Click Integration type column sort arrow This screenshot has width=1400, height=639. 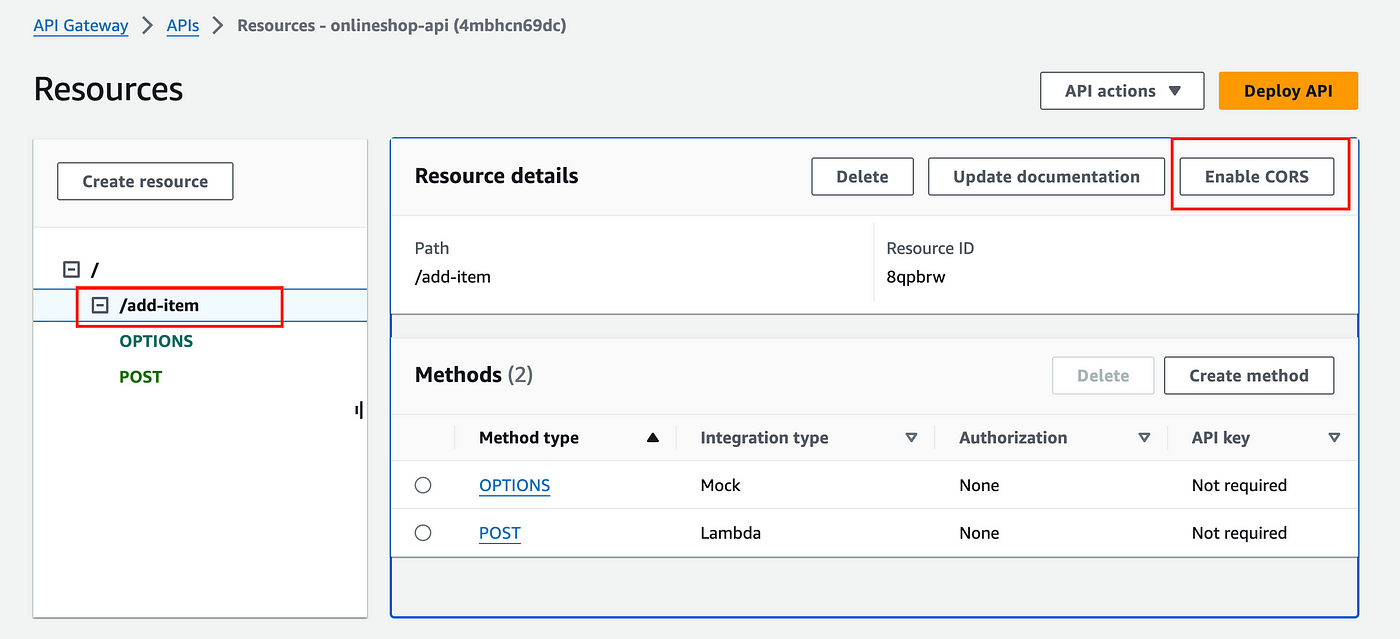click(x=911, y=438)
